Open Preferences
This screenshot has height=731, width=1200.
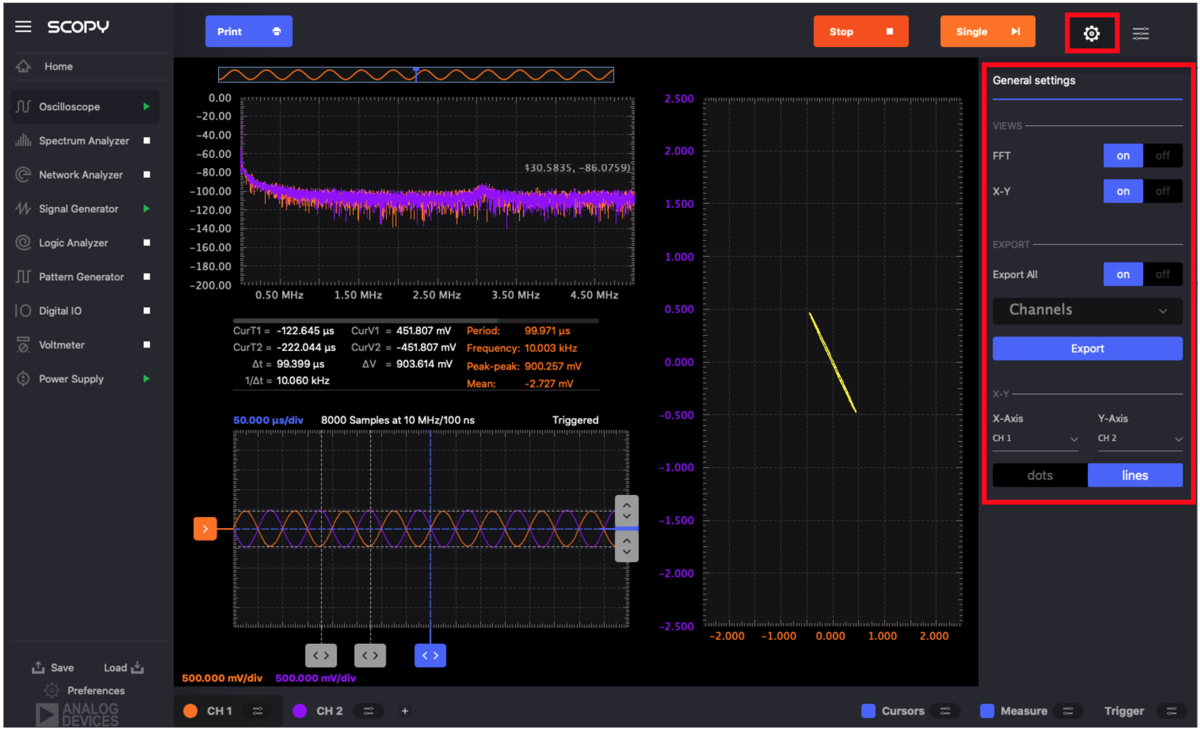[85, 691]
